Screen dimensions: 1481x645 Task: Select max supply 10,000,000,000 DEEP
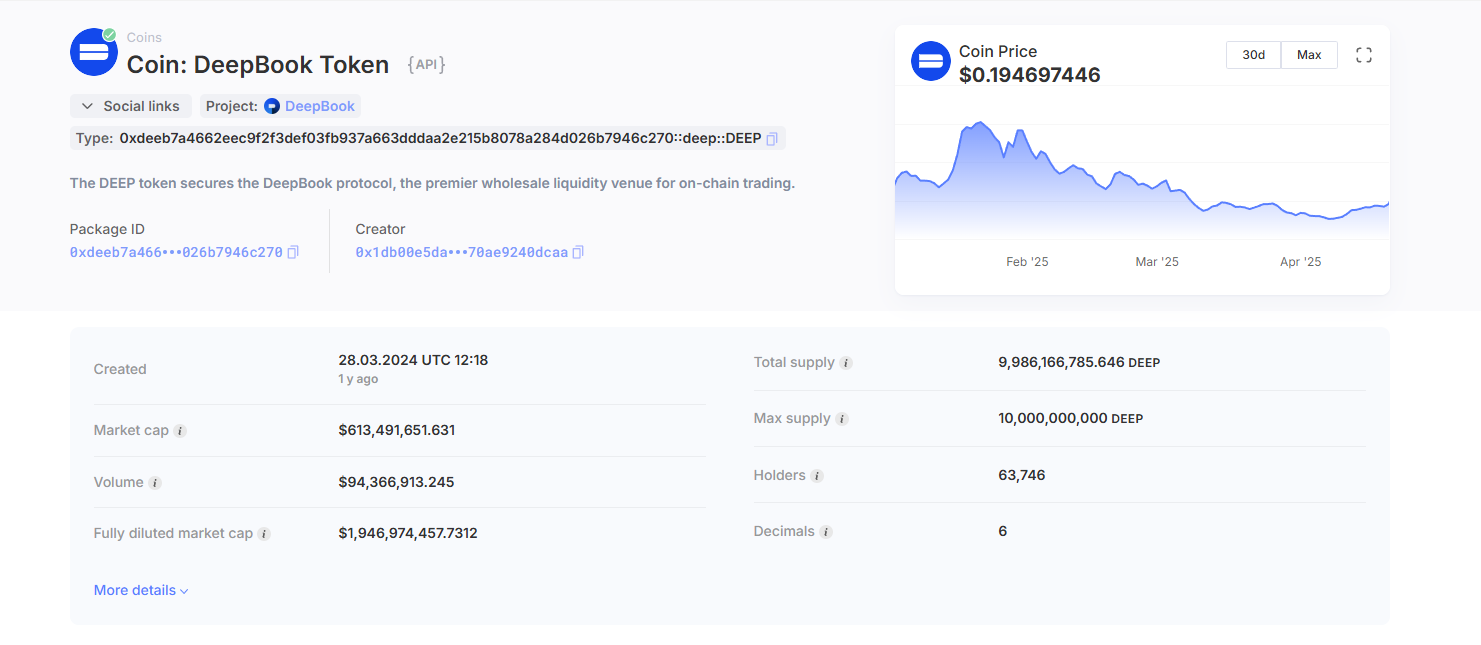click(1070, 419)
